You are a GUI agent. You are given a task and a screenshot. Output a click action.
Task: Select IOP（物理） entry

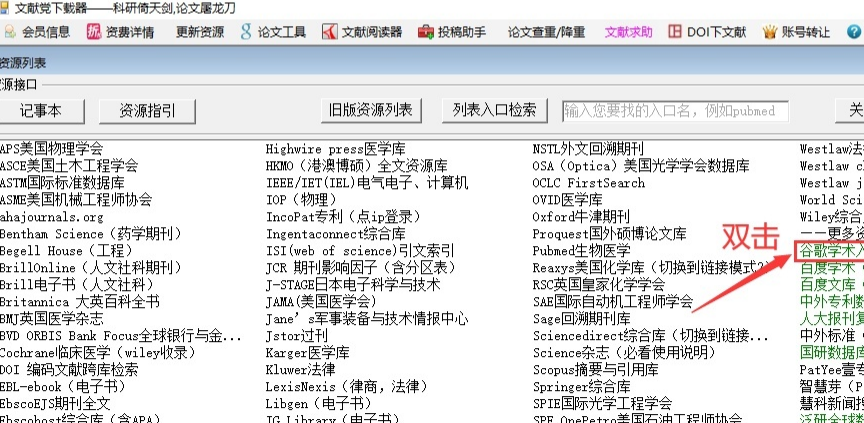301,199
